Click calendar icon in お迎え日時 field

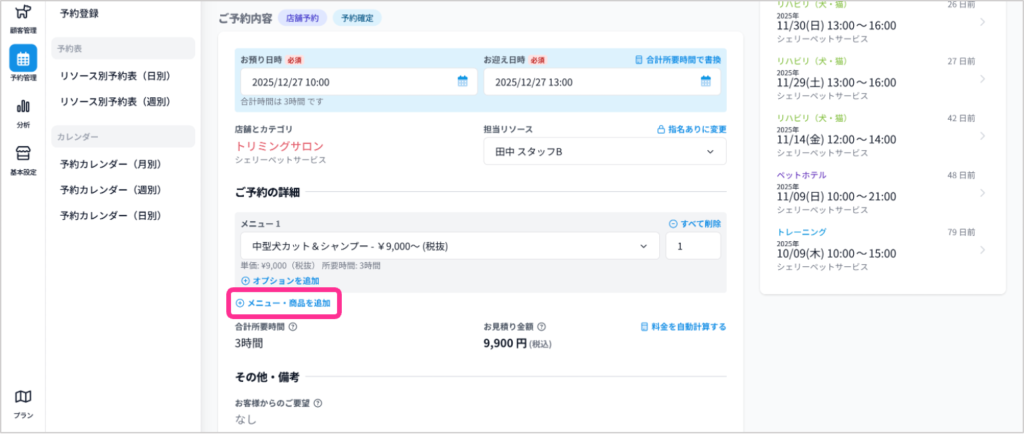(705, 82)
